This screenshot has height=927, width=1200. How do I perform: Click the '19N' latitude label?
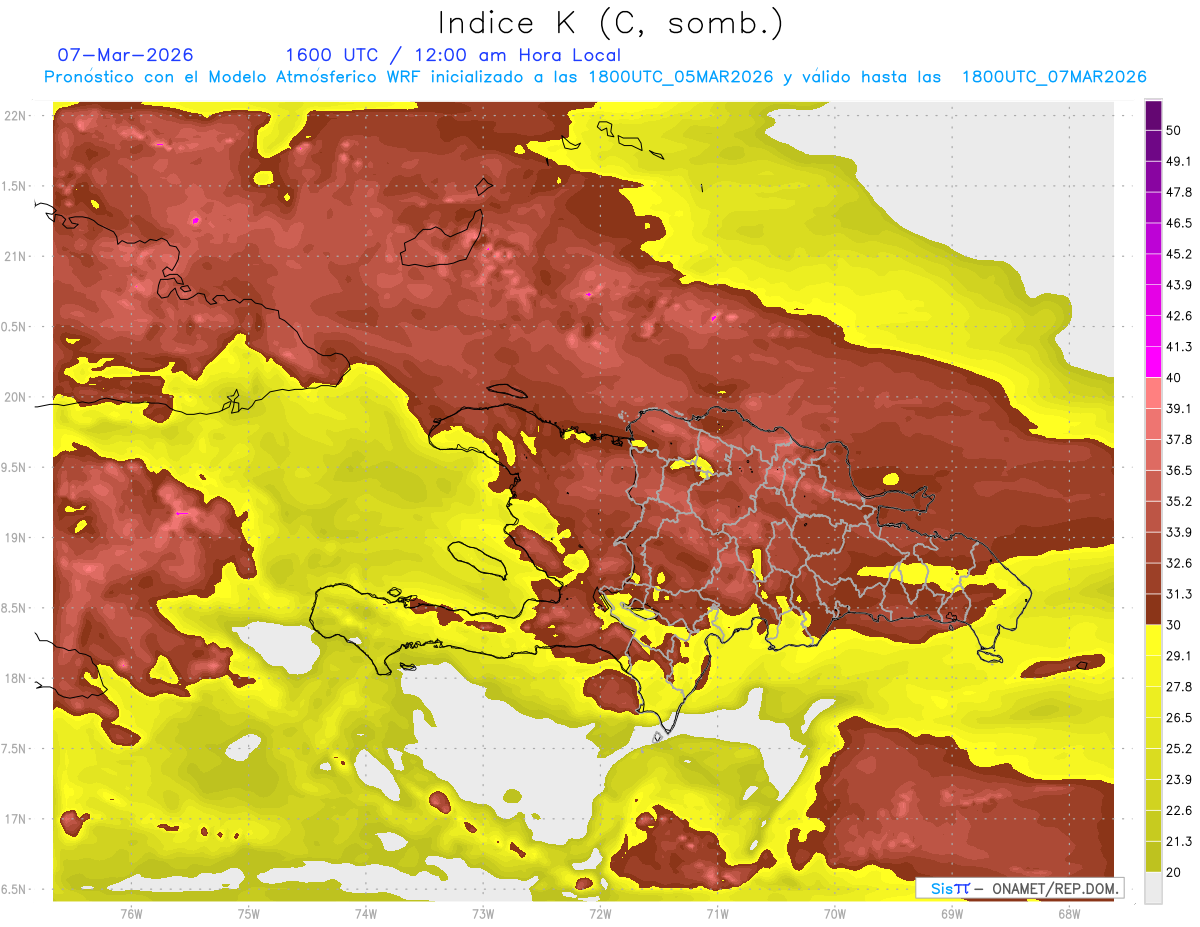coord(15,538)
